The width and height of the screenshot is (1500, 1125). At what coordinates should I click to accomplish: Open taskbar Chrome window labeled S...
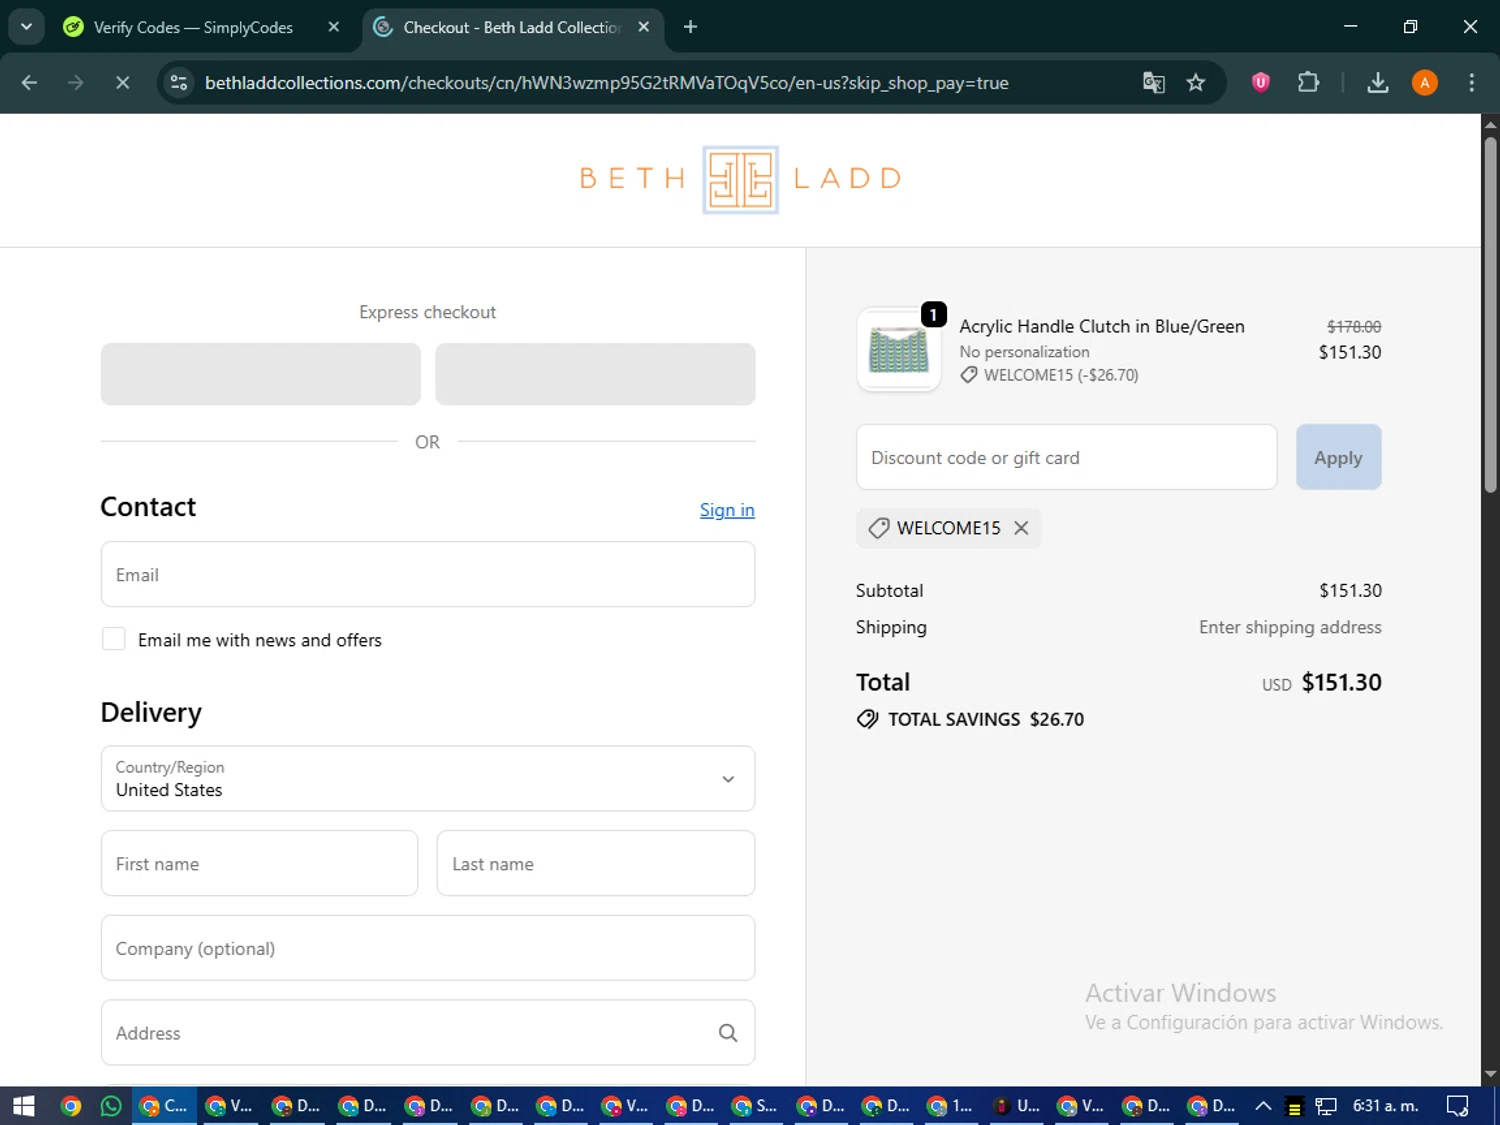tap(755, 1106)
